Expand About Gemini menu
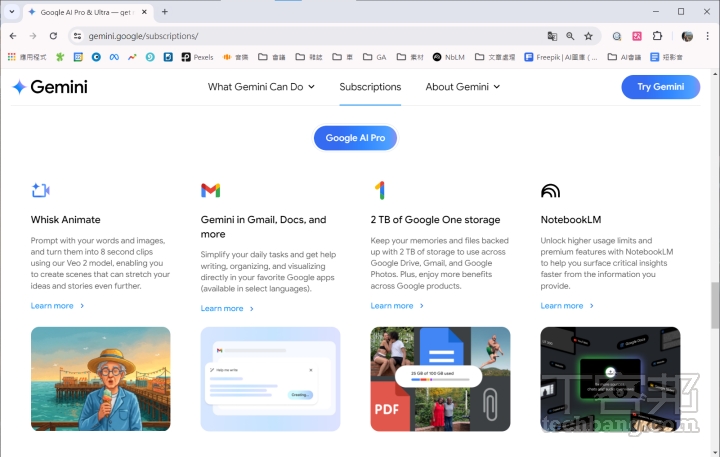The image size is (720, 457). [x=462, y=87]
